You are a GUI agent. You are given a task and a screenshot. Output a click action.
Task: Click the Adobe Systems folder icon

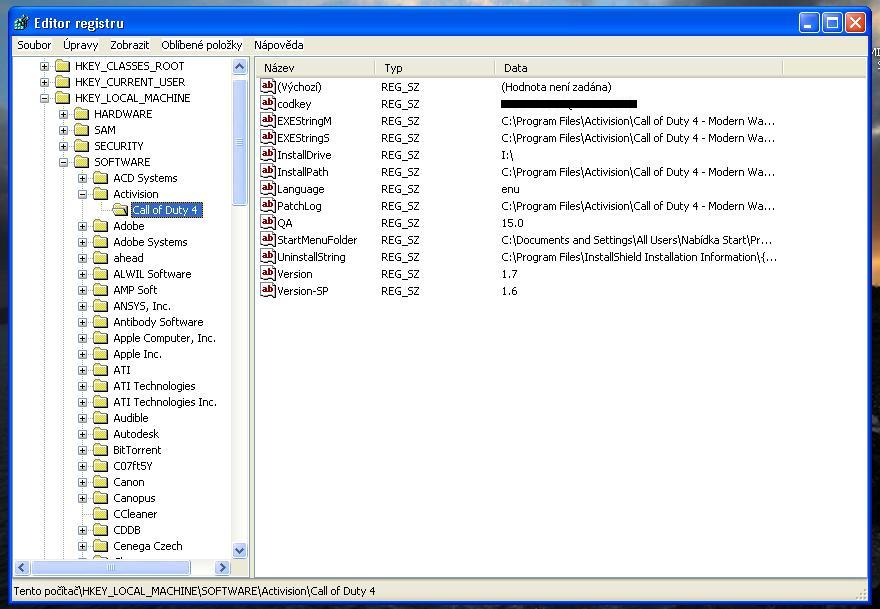[x=100, y=242]
